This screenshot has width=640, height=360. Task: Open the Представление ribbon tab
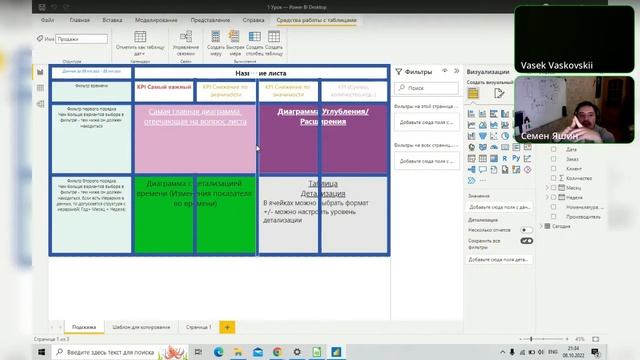(x=210, y=20)
